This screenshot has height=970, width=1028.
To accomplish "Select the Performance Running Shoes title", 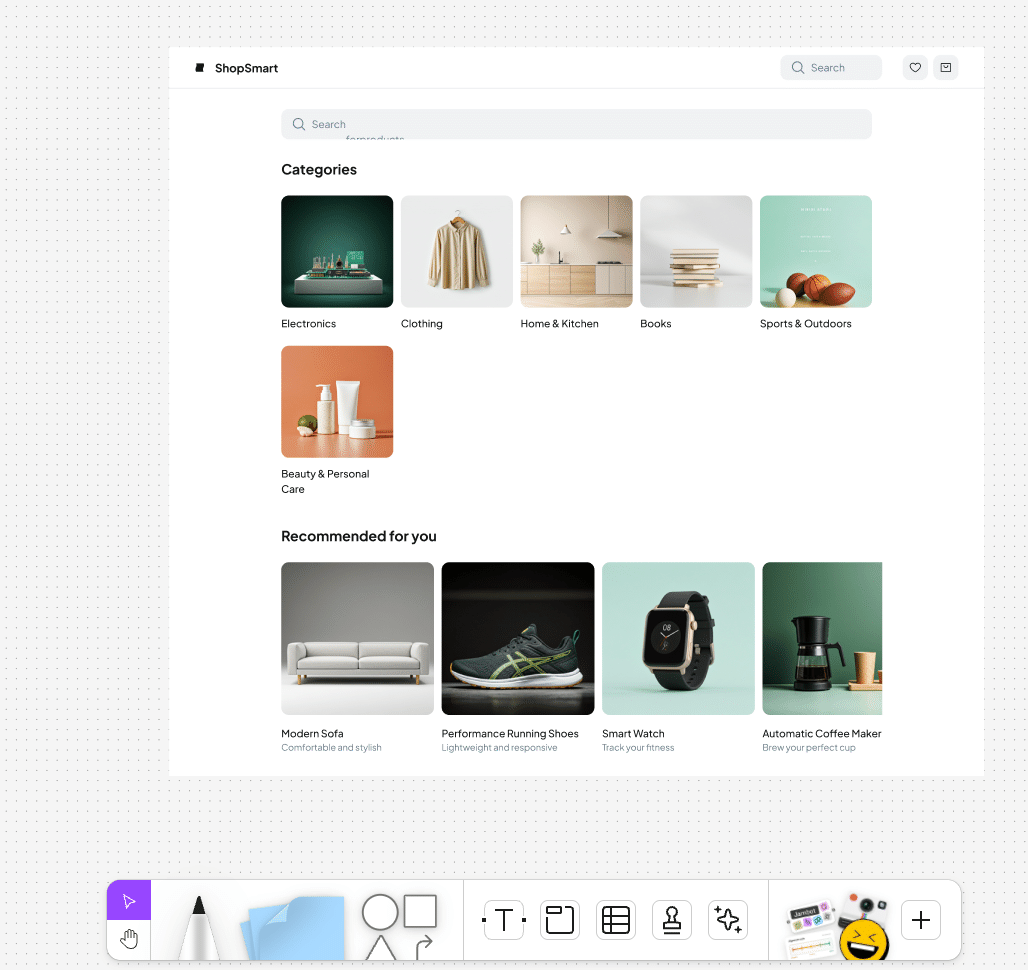I will [x=510, y=733].
